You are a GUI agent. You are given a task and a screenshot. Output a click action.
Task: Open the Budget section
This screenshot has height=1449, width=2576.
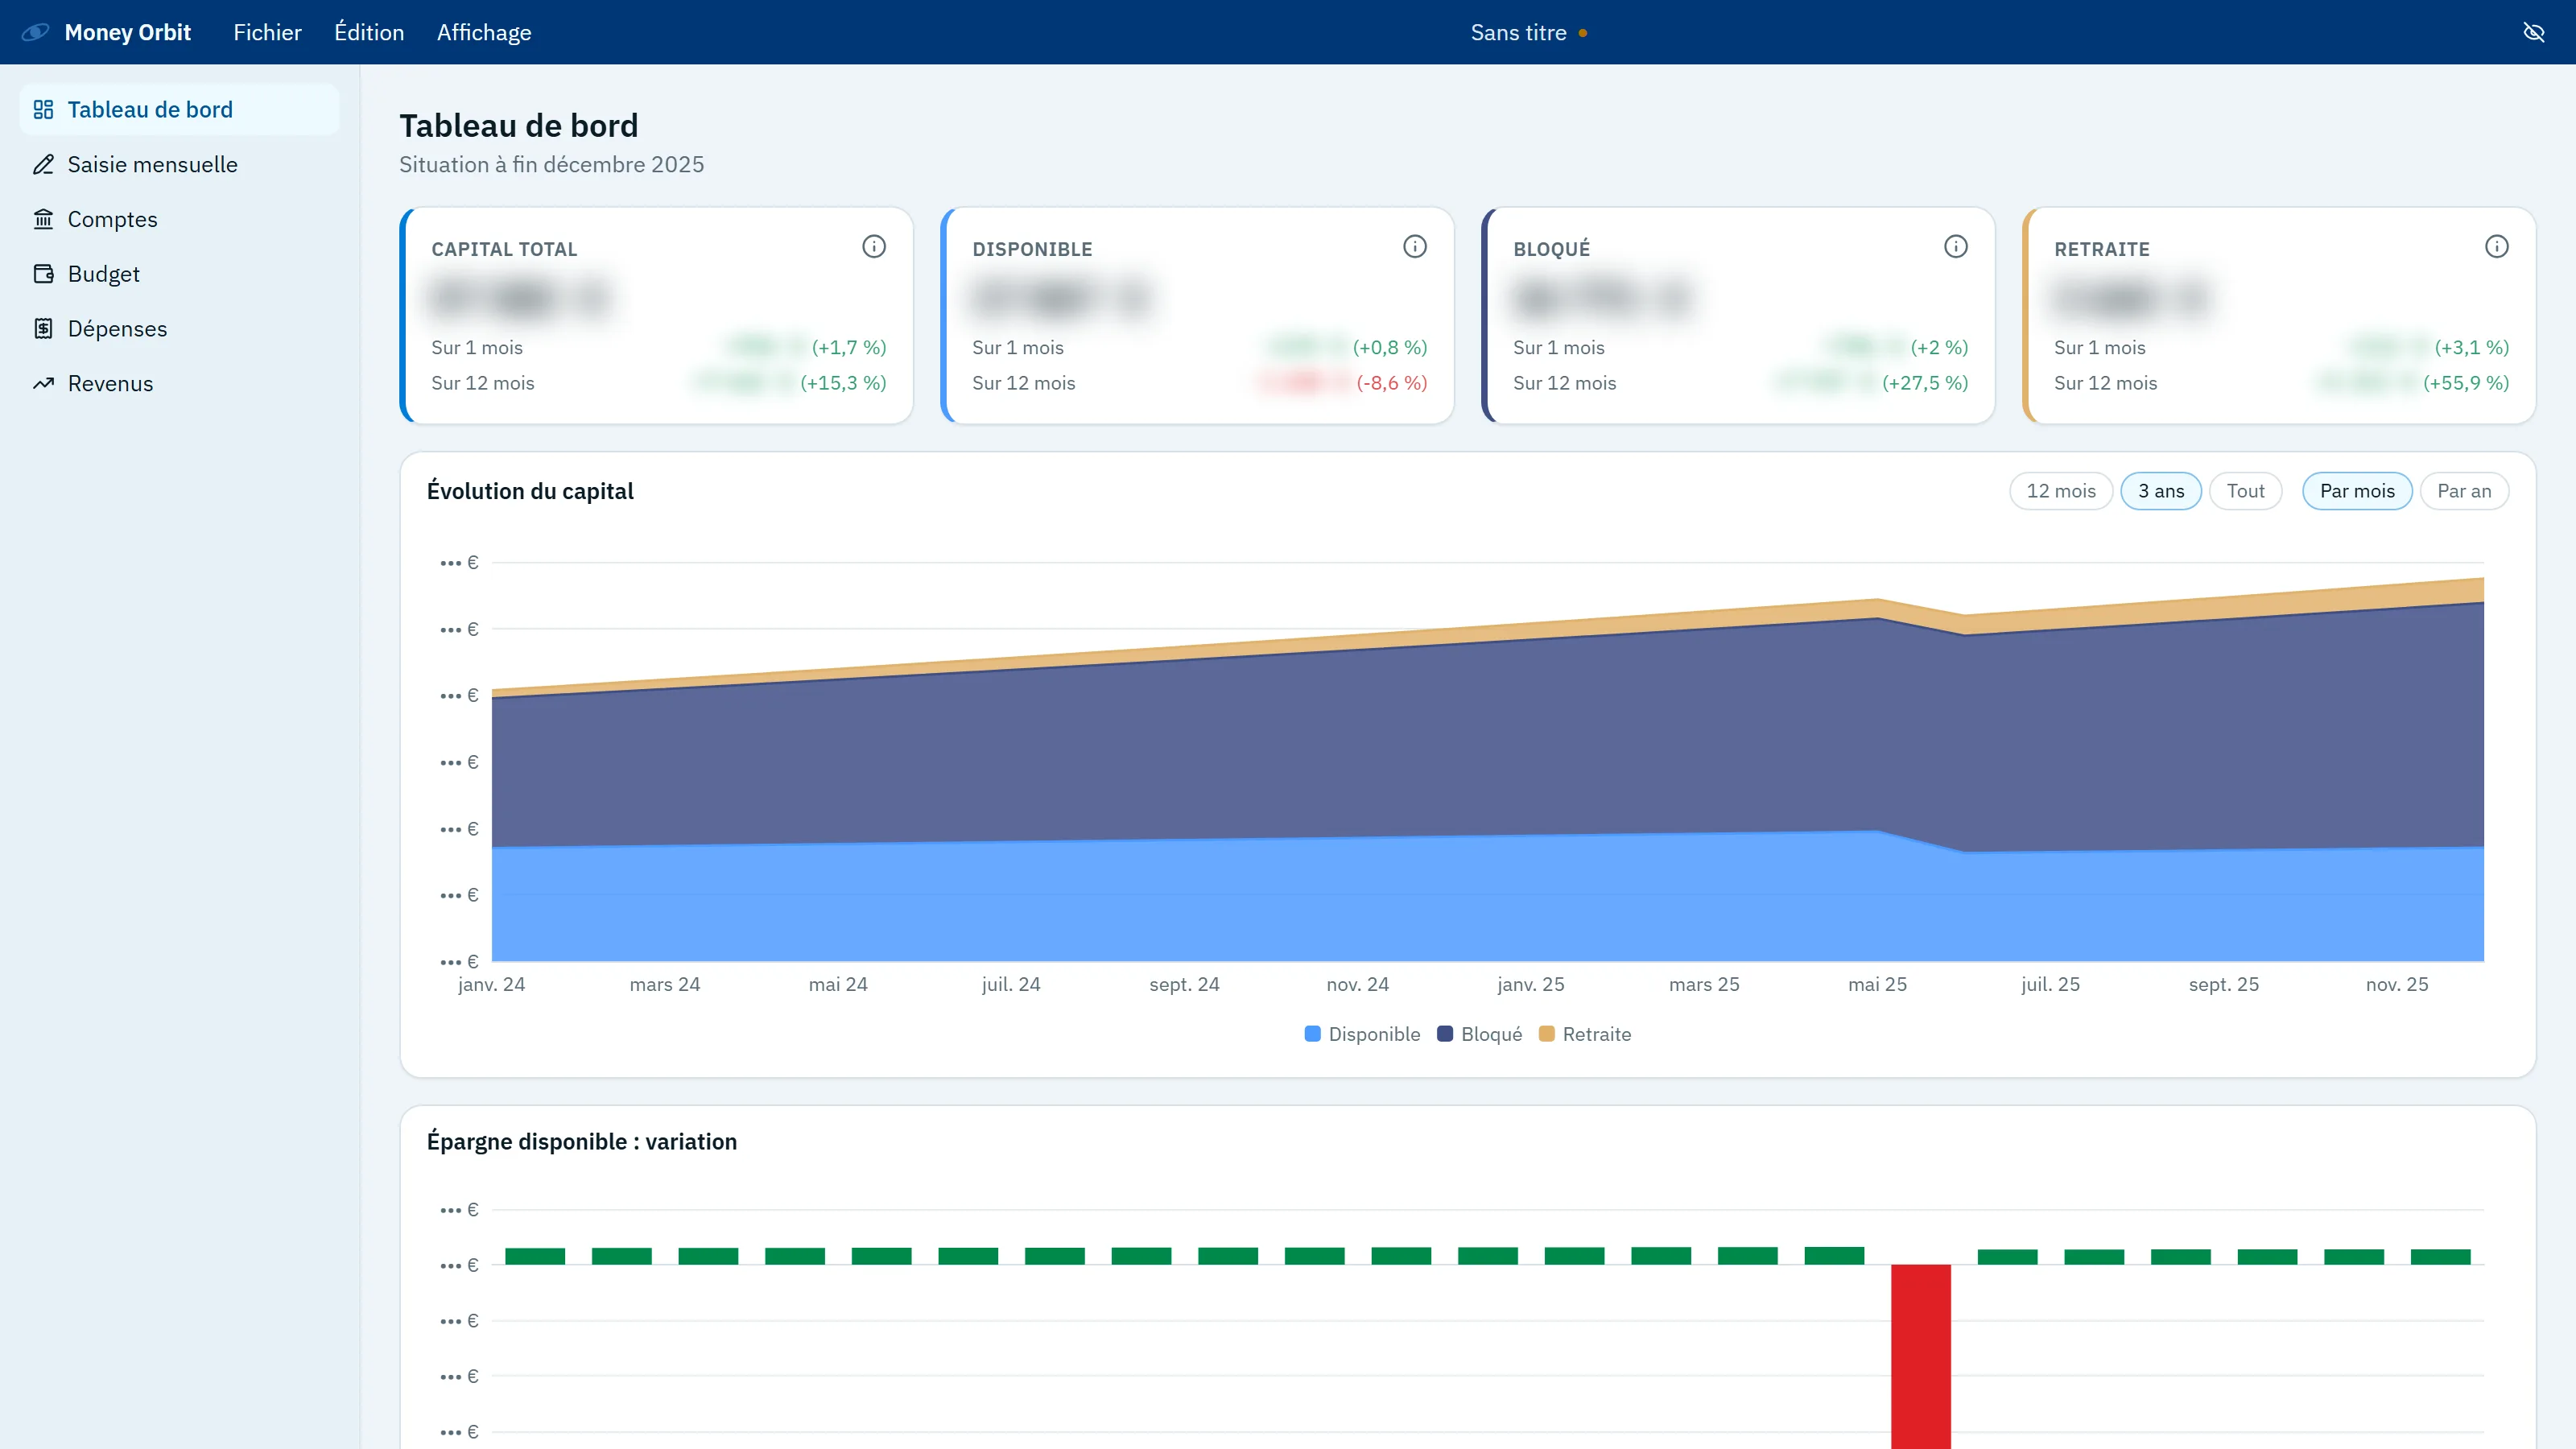(179, 274)
